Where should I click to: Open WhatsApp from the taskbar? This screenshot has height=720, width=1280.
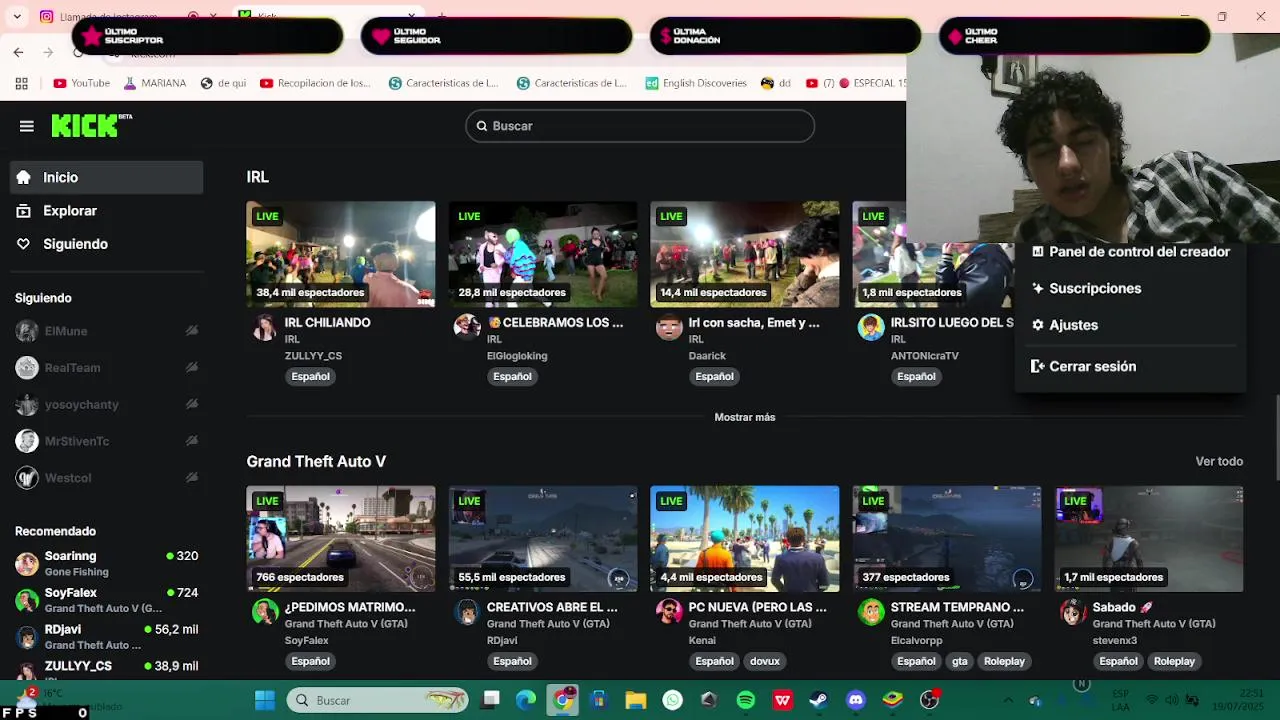[x=673, y=700]
